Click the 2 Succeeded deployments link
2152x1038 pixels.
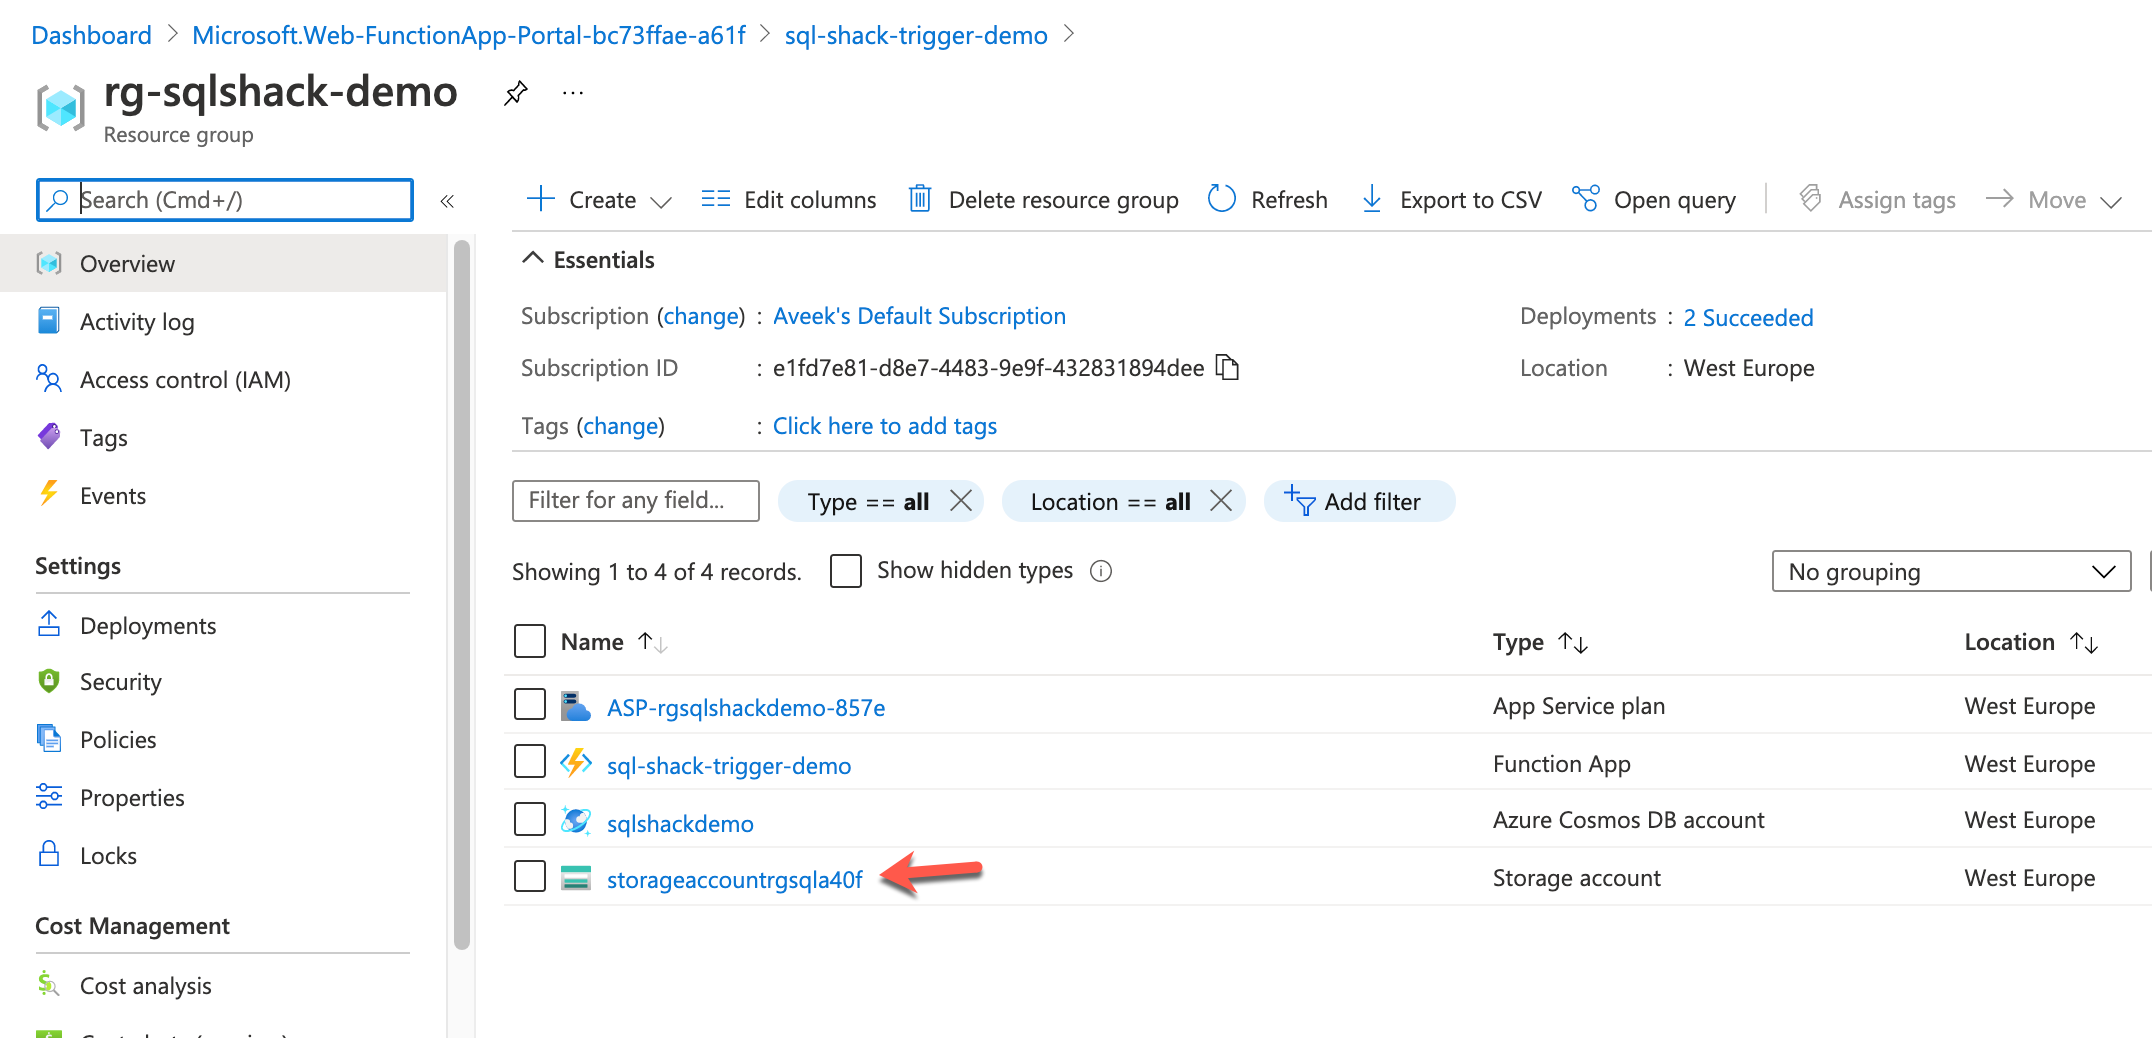(1747, 317)
